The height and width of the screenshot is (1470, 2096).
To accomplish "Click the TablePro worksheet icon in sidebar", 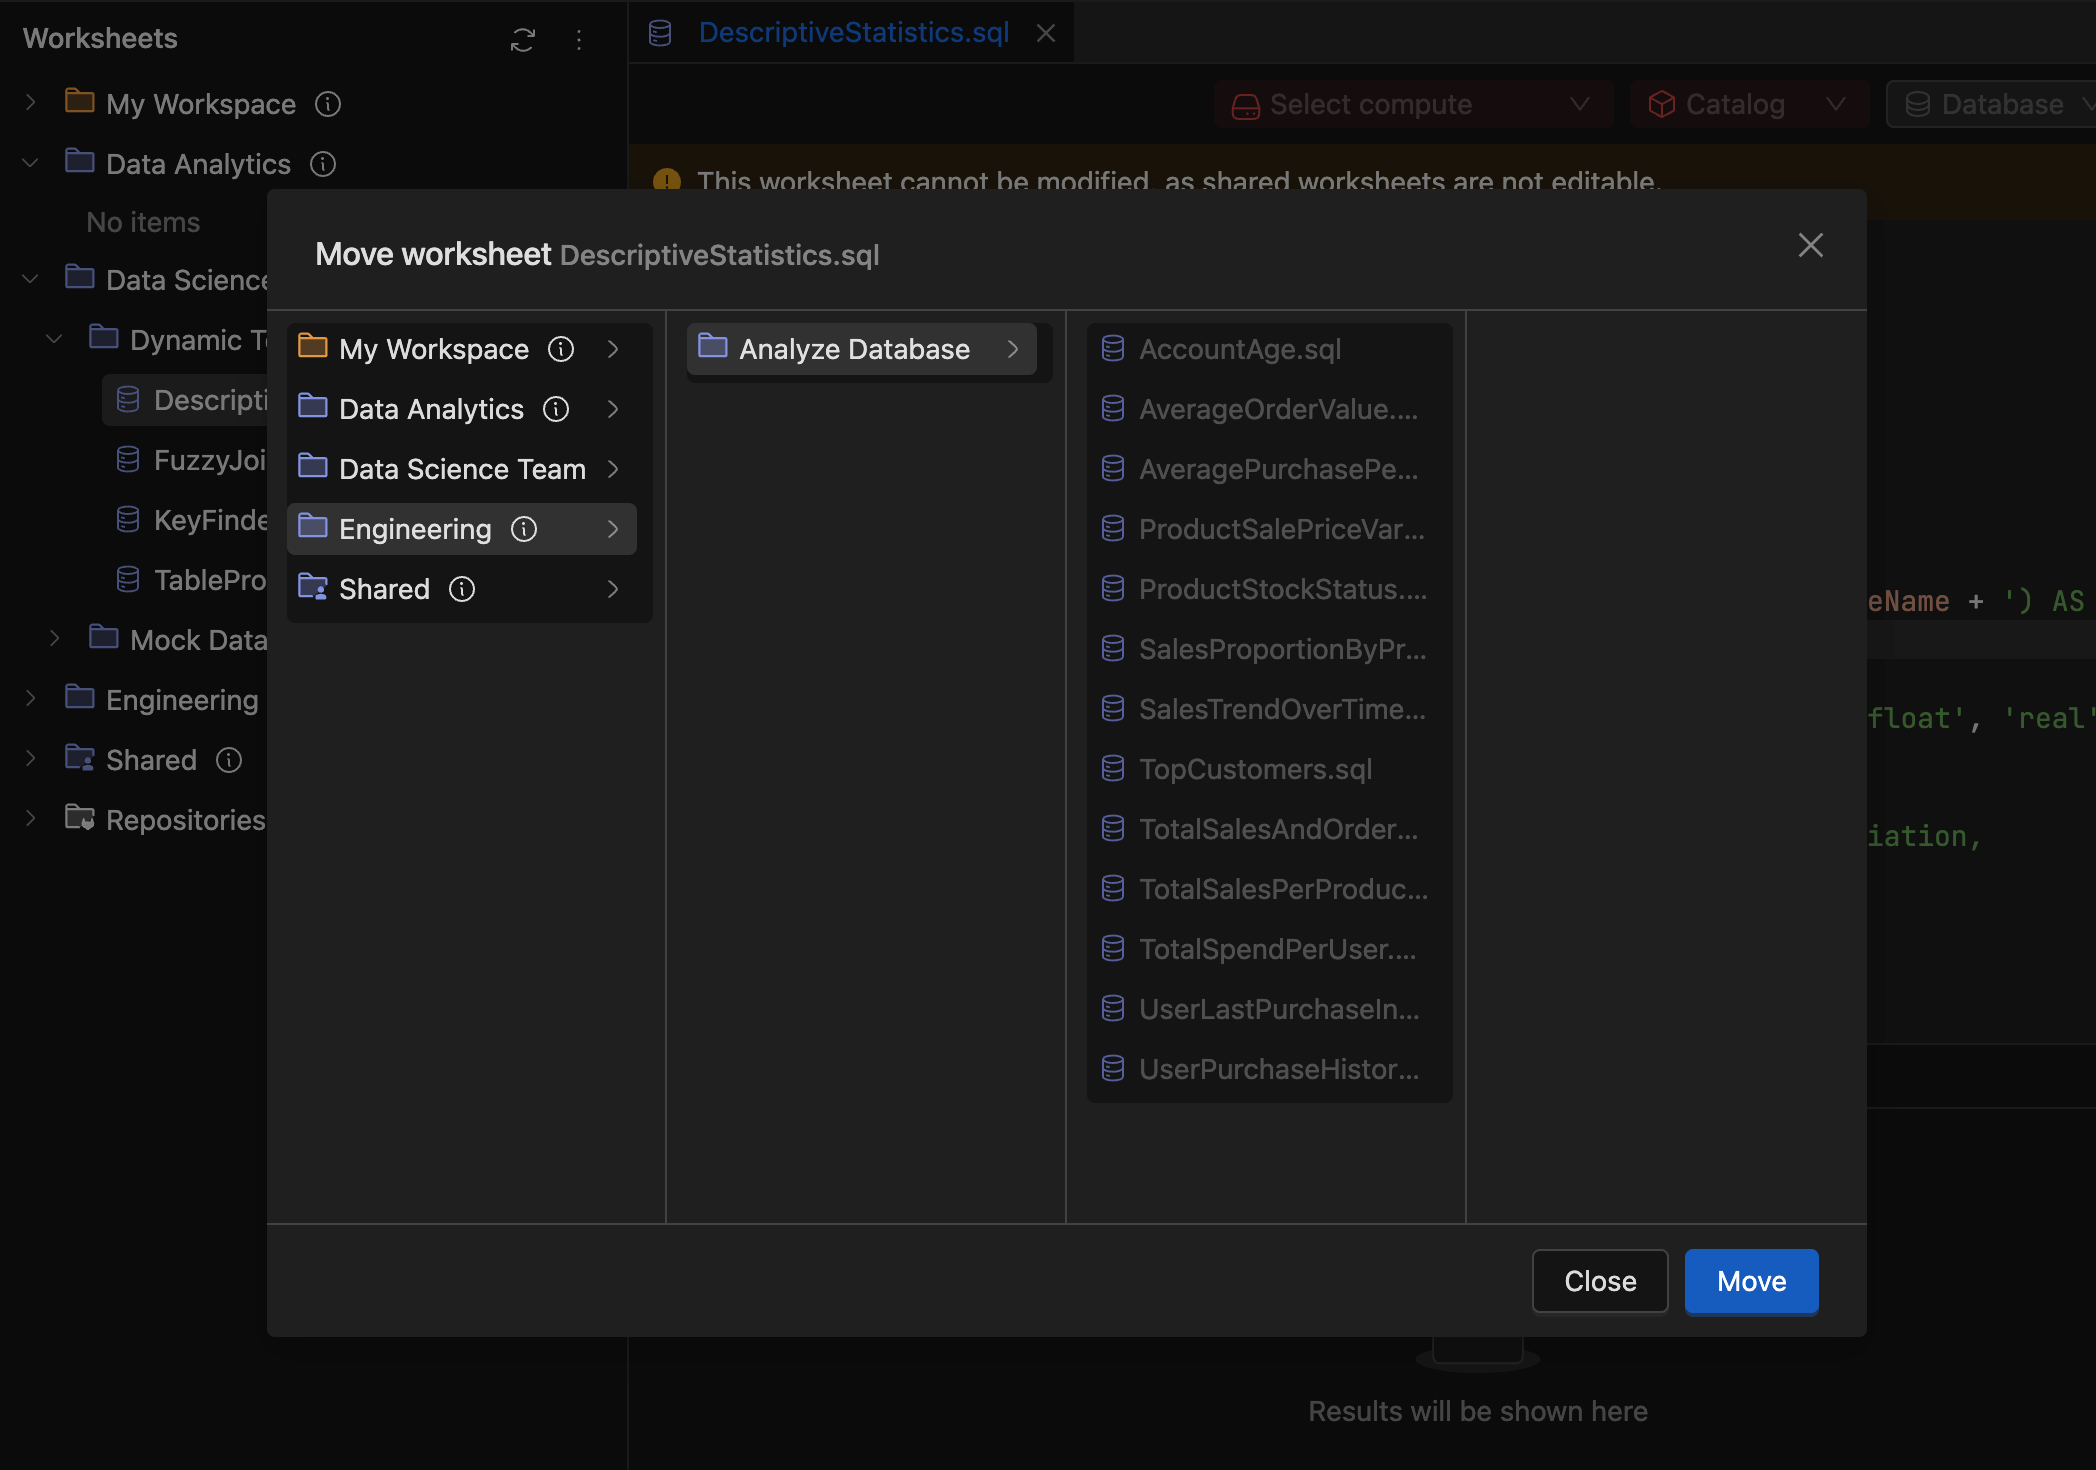I will [128, 579].
